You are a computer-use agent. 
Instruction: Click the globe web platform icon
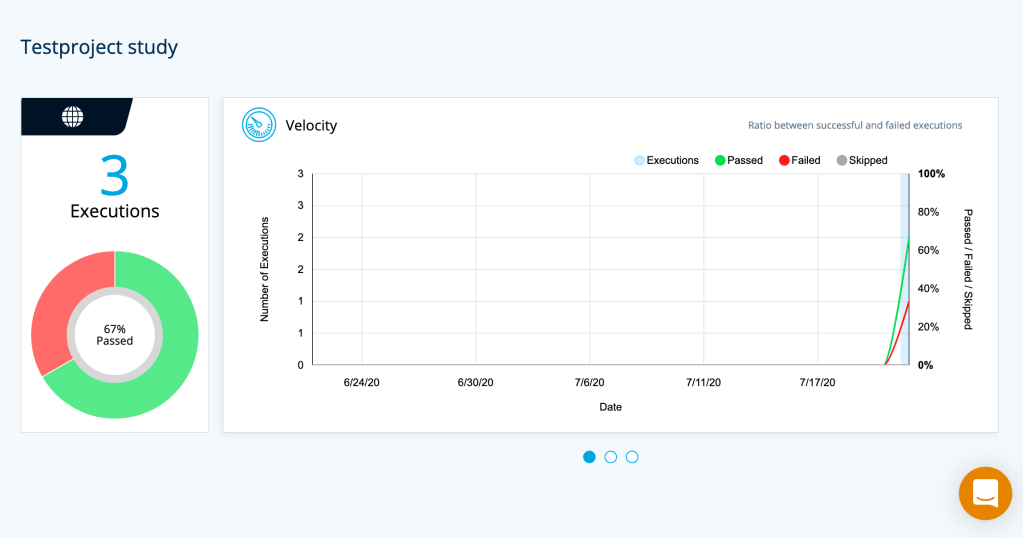tap(72, 117)
